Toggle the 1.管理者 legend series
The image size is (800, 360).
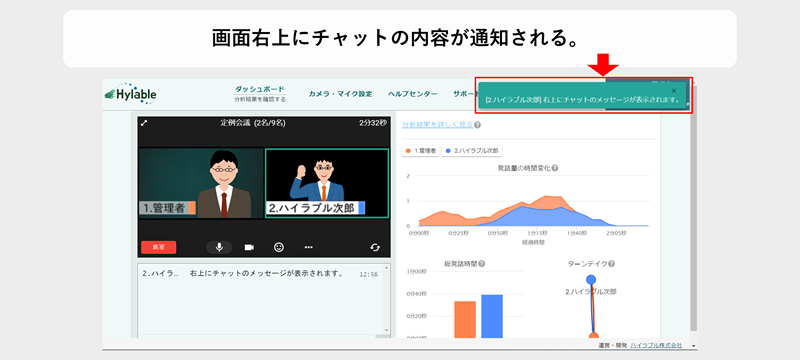(x=421, y=151)
